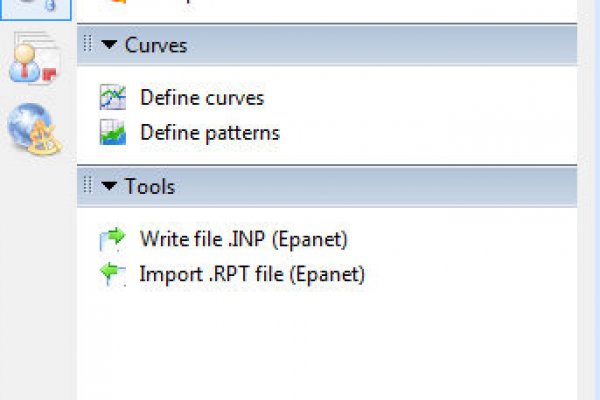Click the Tools header grip handle
This screenshot has width=600, height=400.
[x=88, y=186]
